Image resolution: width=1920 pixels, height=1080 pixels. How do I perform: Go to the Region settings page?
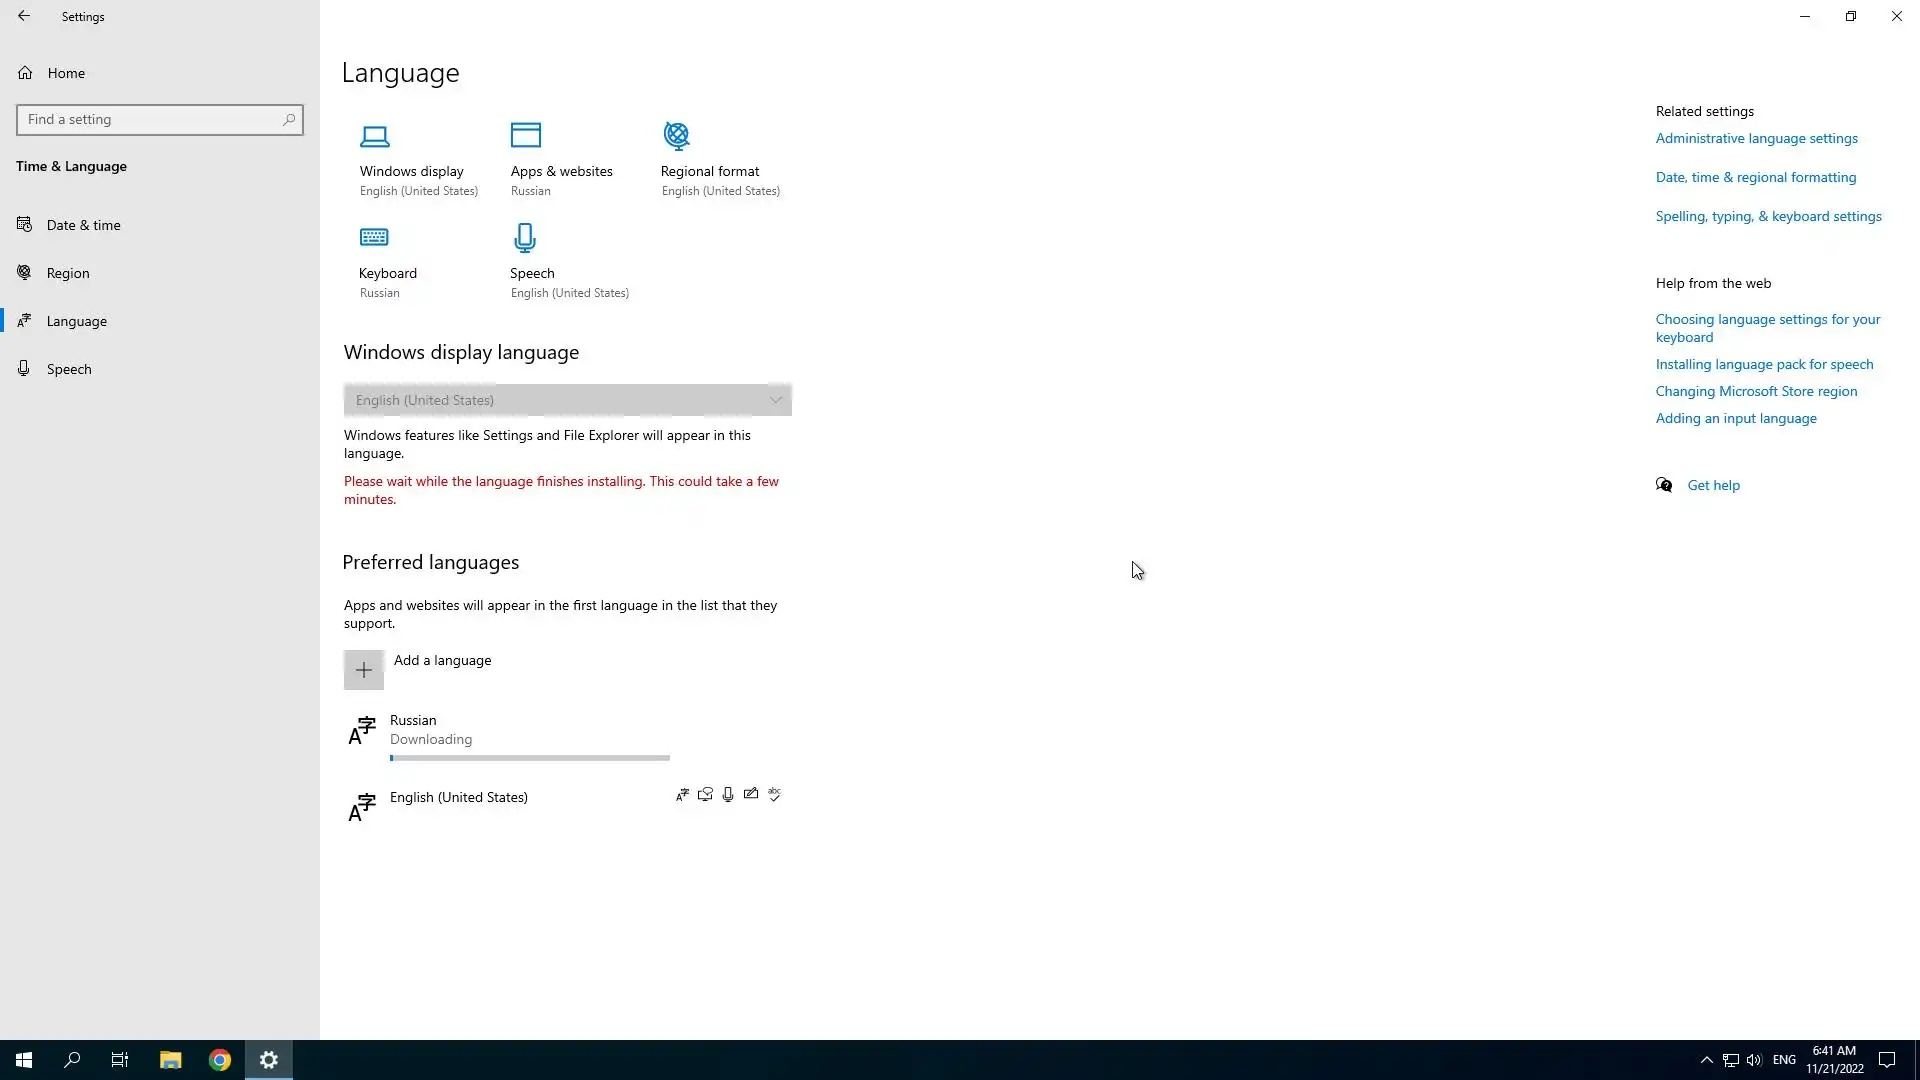[x=68, y=273]
